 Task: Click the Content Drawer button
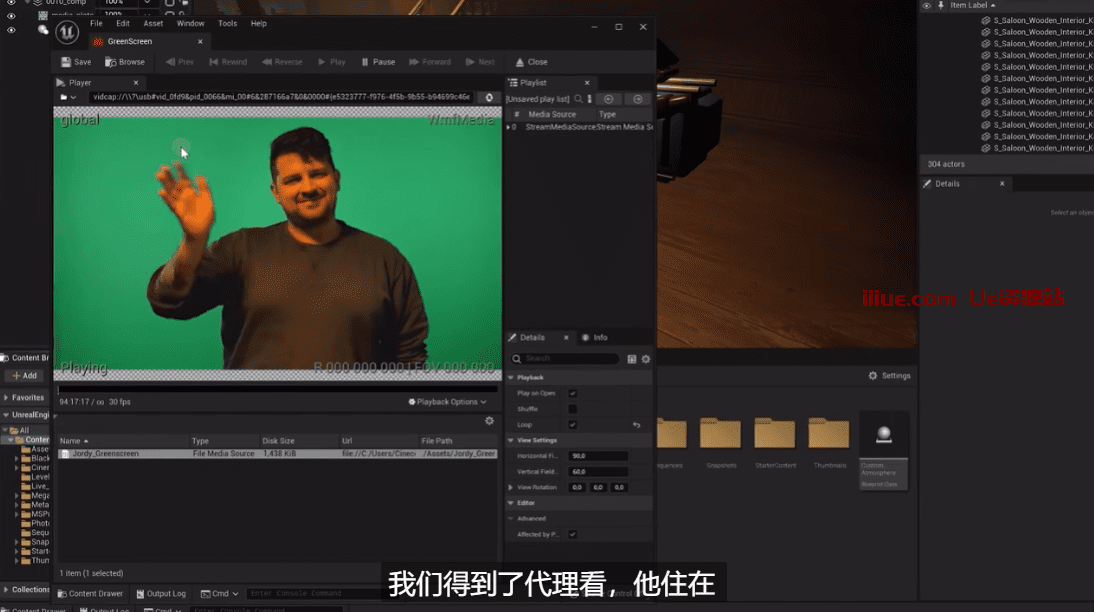coord(90,594)
